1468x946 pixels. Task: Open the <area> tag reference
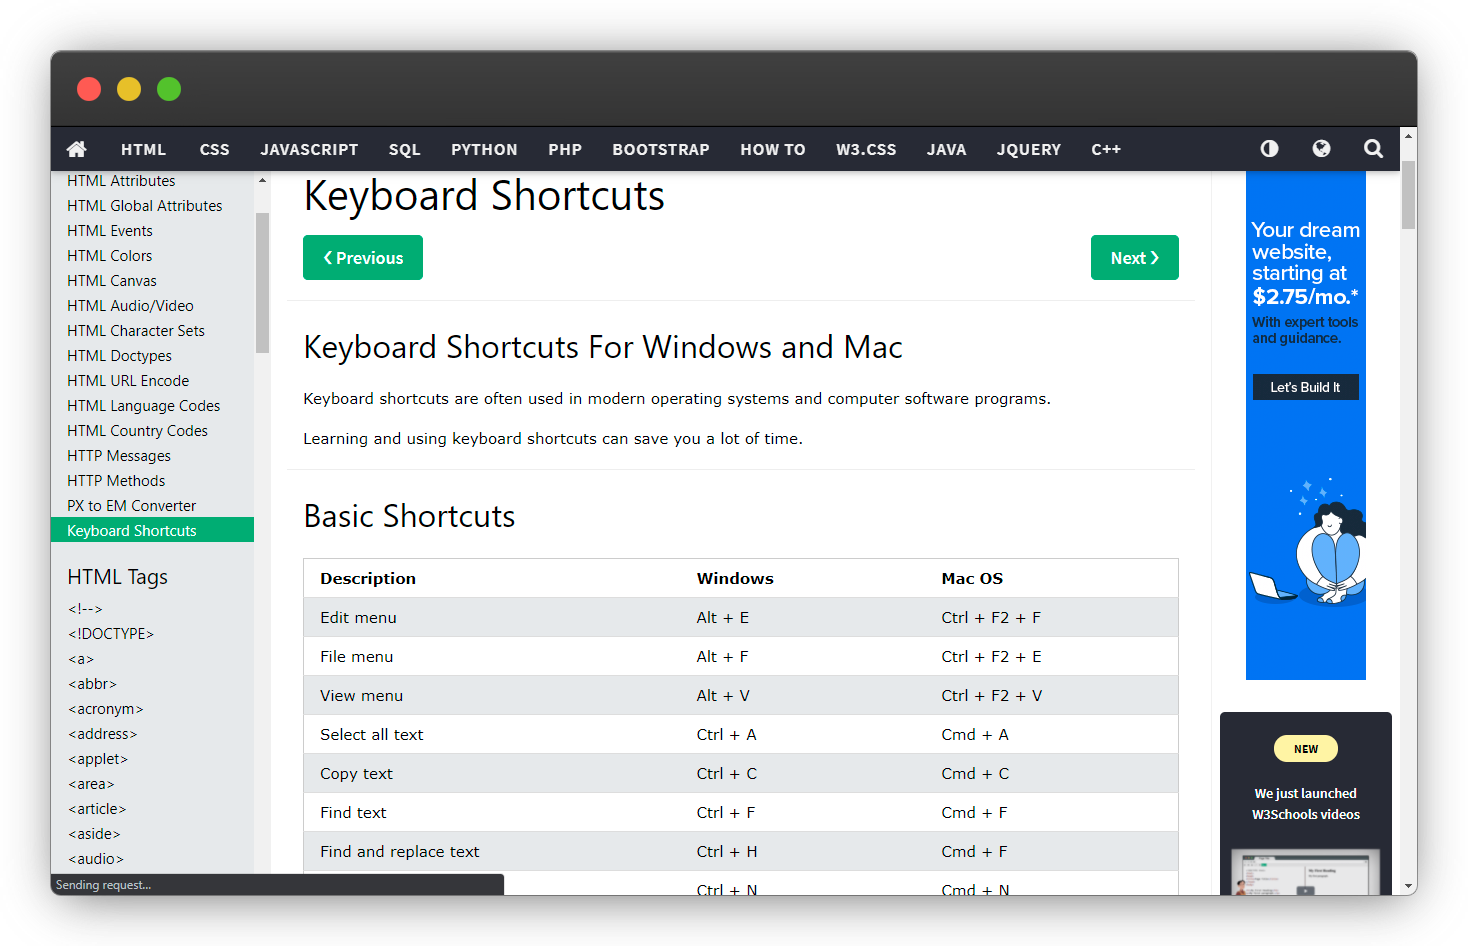tap(91, 784)
